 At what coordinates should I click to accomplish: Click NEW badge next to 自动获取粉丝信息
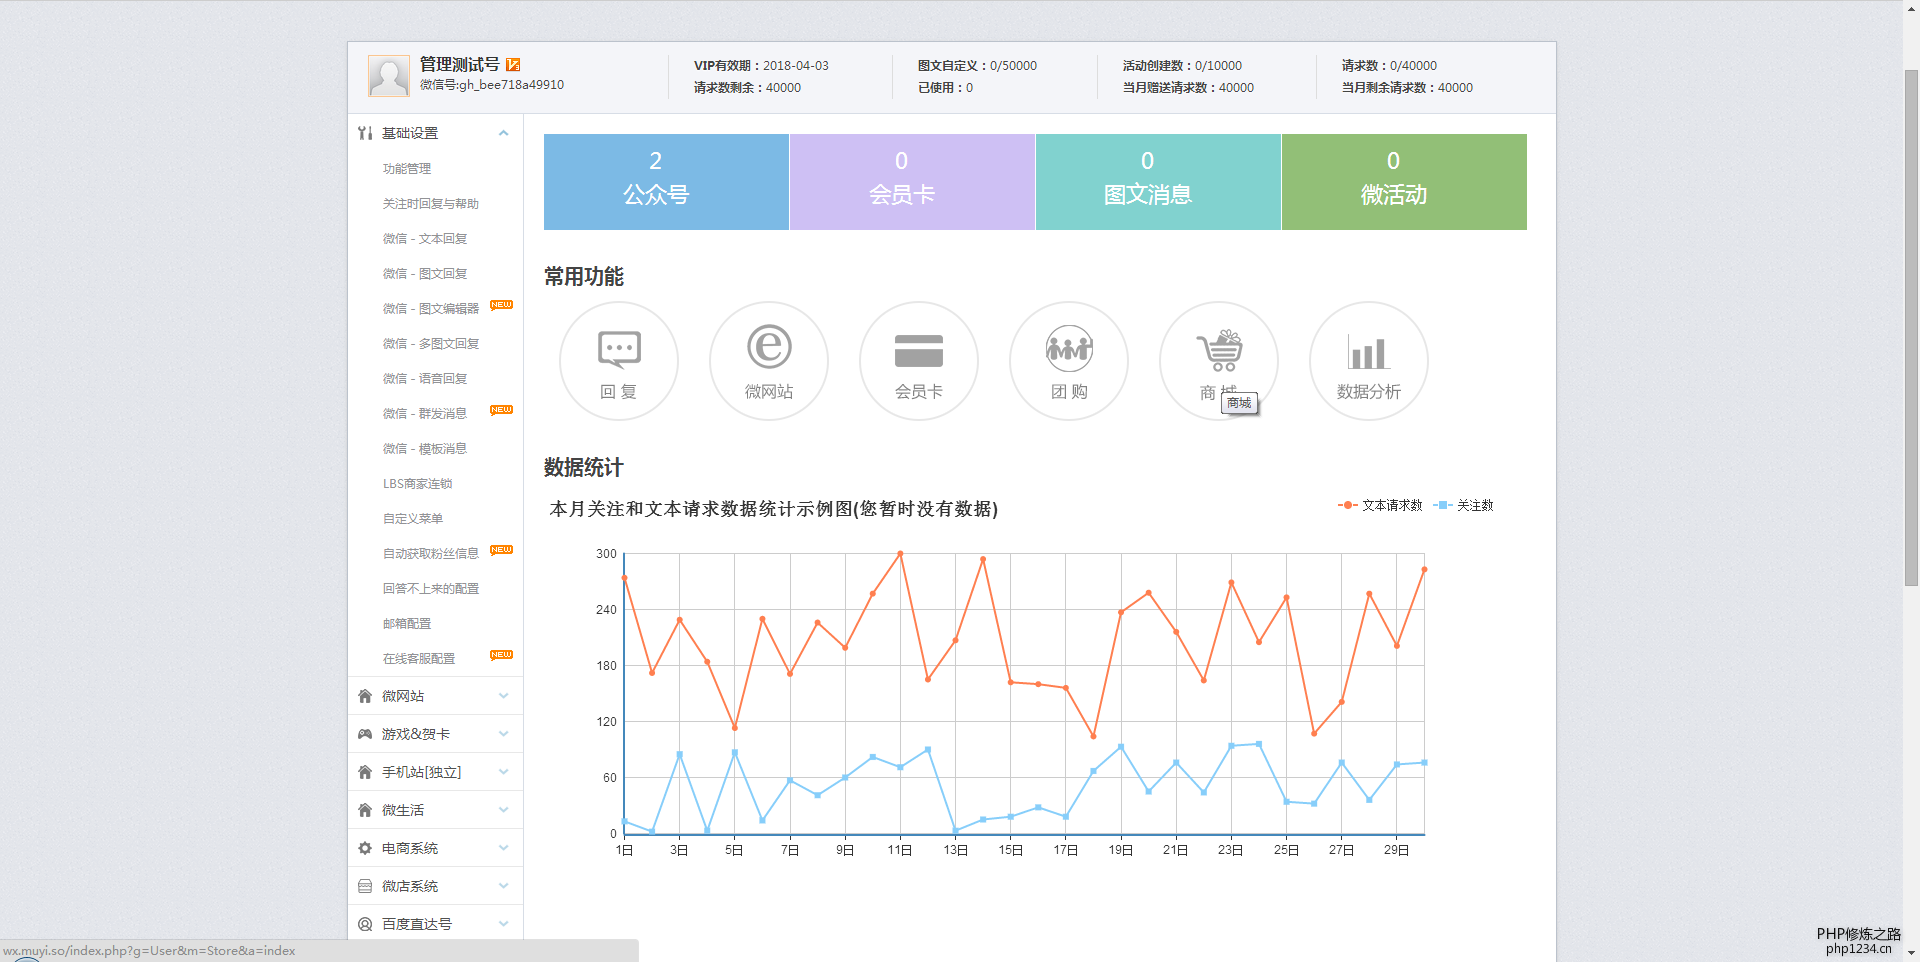coord(501,550)
